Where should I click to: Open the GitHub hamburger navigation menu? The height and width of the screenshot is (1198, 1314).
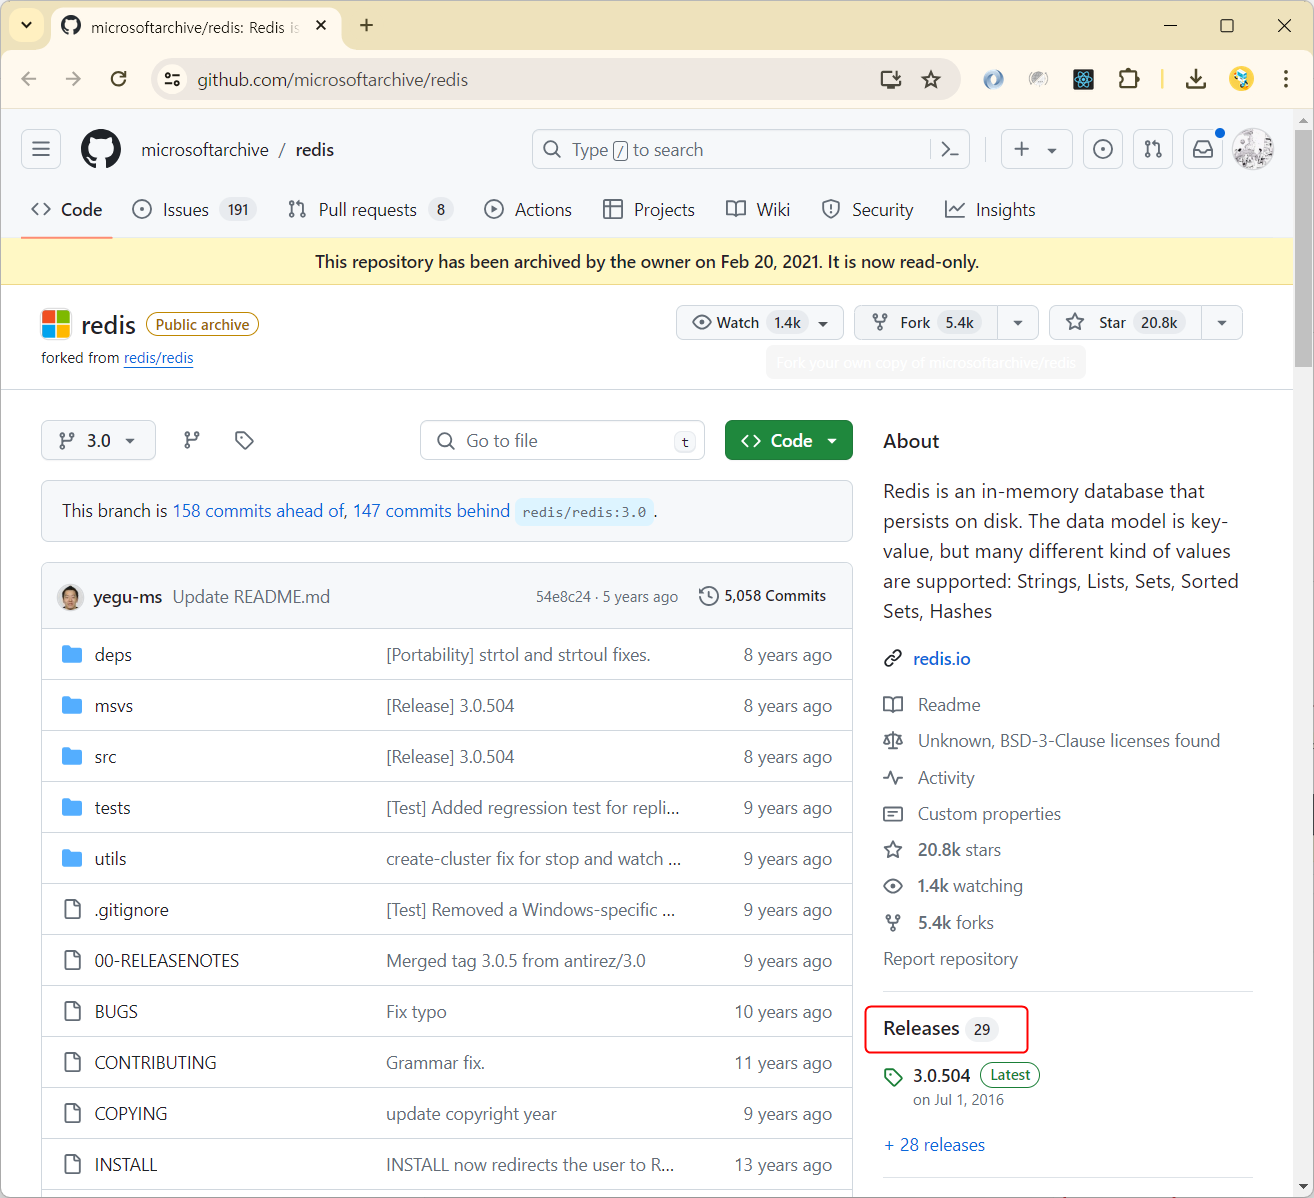coord(41,149)
